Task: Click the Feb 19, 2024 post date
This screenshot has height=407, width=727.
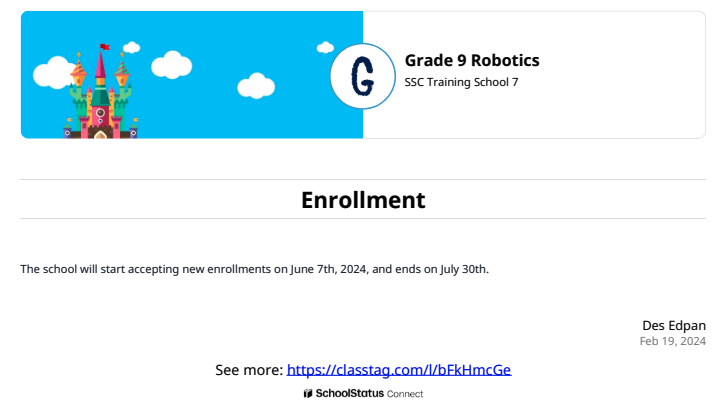Action: tap(673, 341)
